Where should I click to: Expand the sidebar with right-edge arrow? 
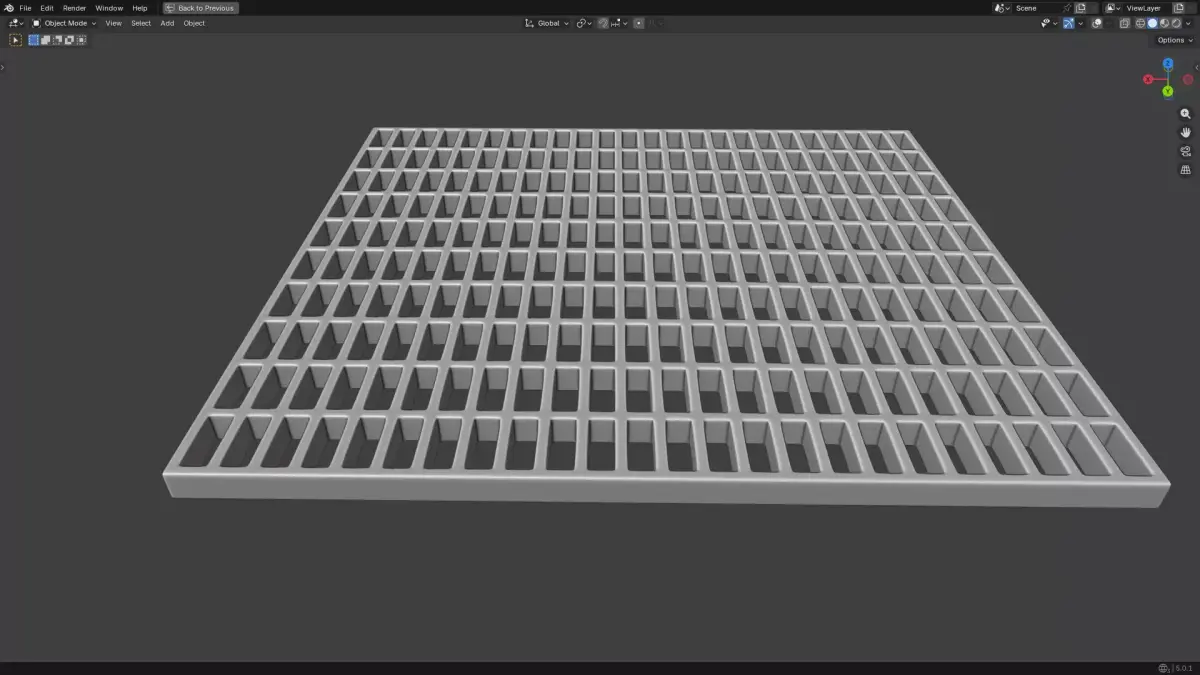(1197, 67)
